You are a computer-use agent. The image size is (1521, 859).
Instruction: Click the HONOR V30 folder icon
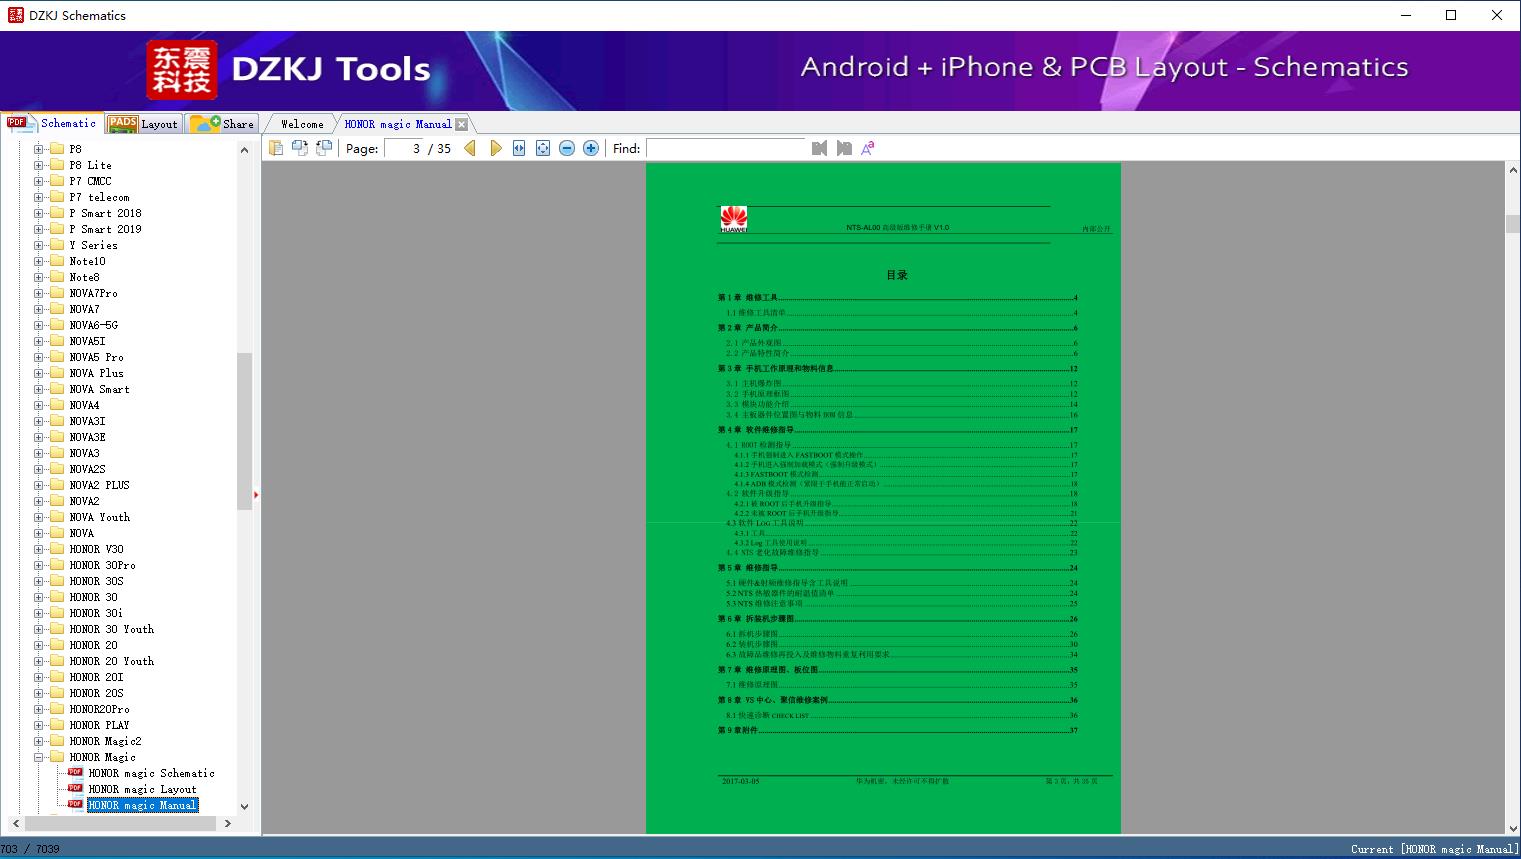tap(57, 549)
